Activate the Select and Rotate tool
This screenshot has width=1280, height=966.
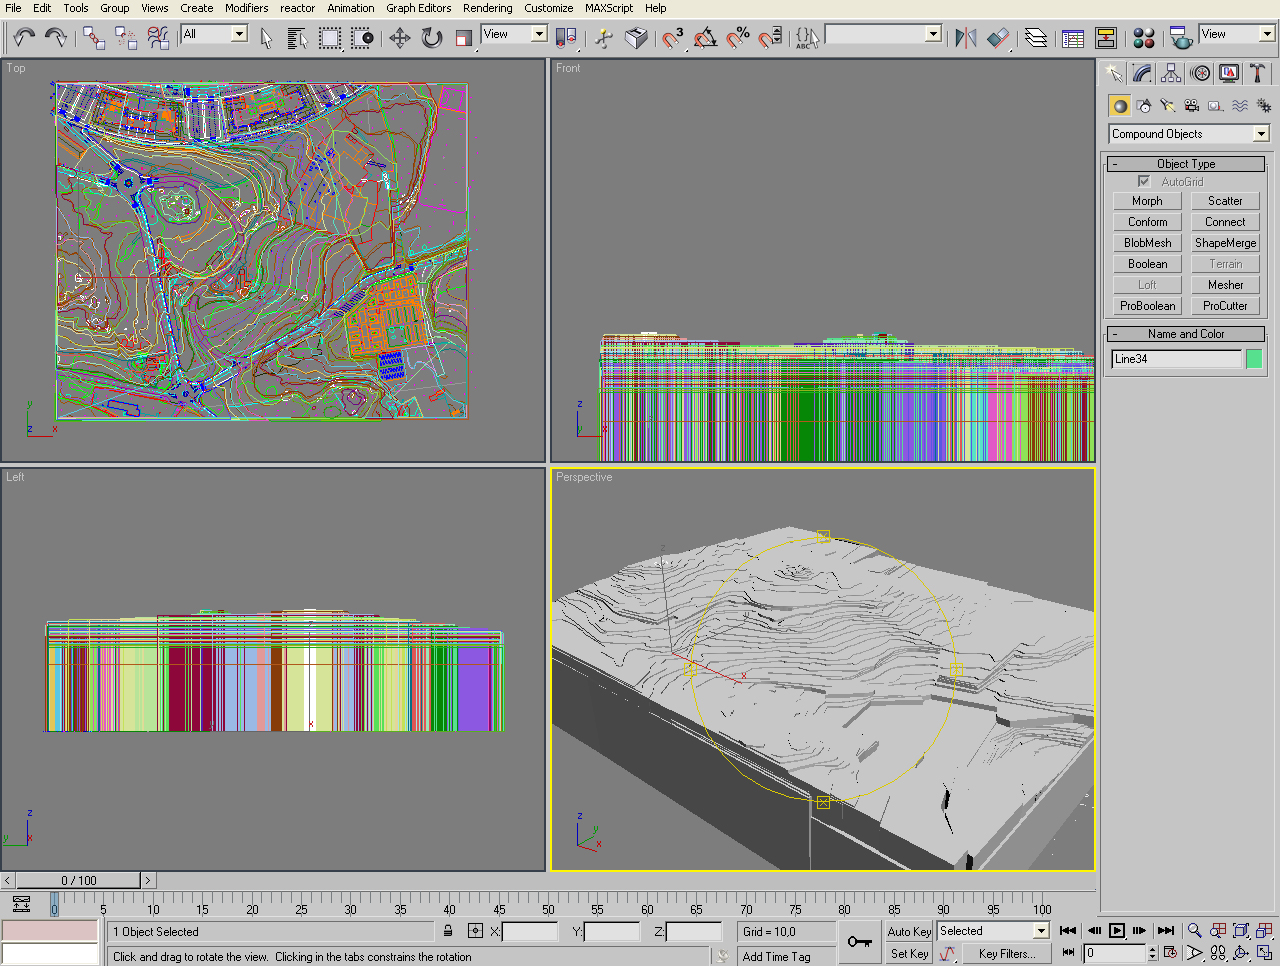coord(431,38)
